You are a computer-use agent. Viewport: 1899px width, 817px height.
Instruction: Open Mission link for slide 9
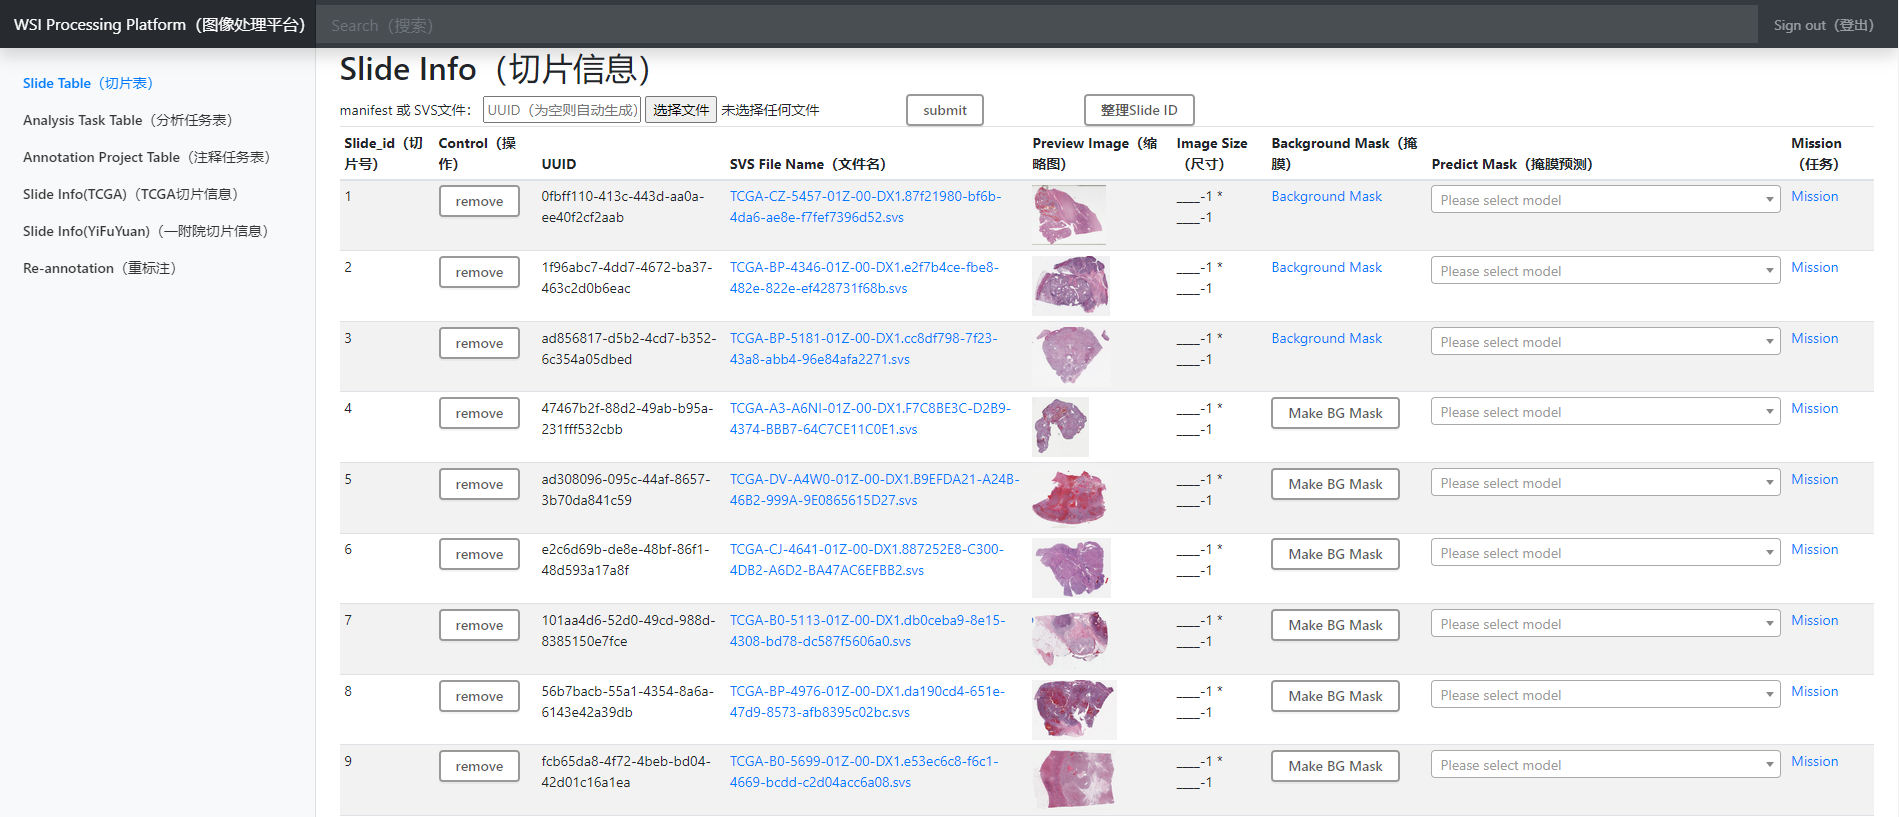coord(1814,761)
